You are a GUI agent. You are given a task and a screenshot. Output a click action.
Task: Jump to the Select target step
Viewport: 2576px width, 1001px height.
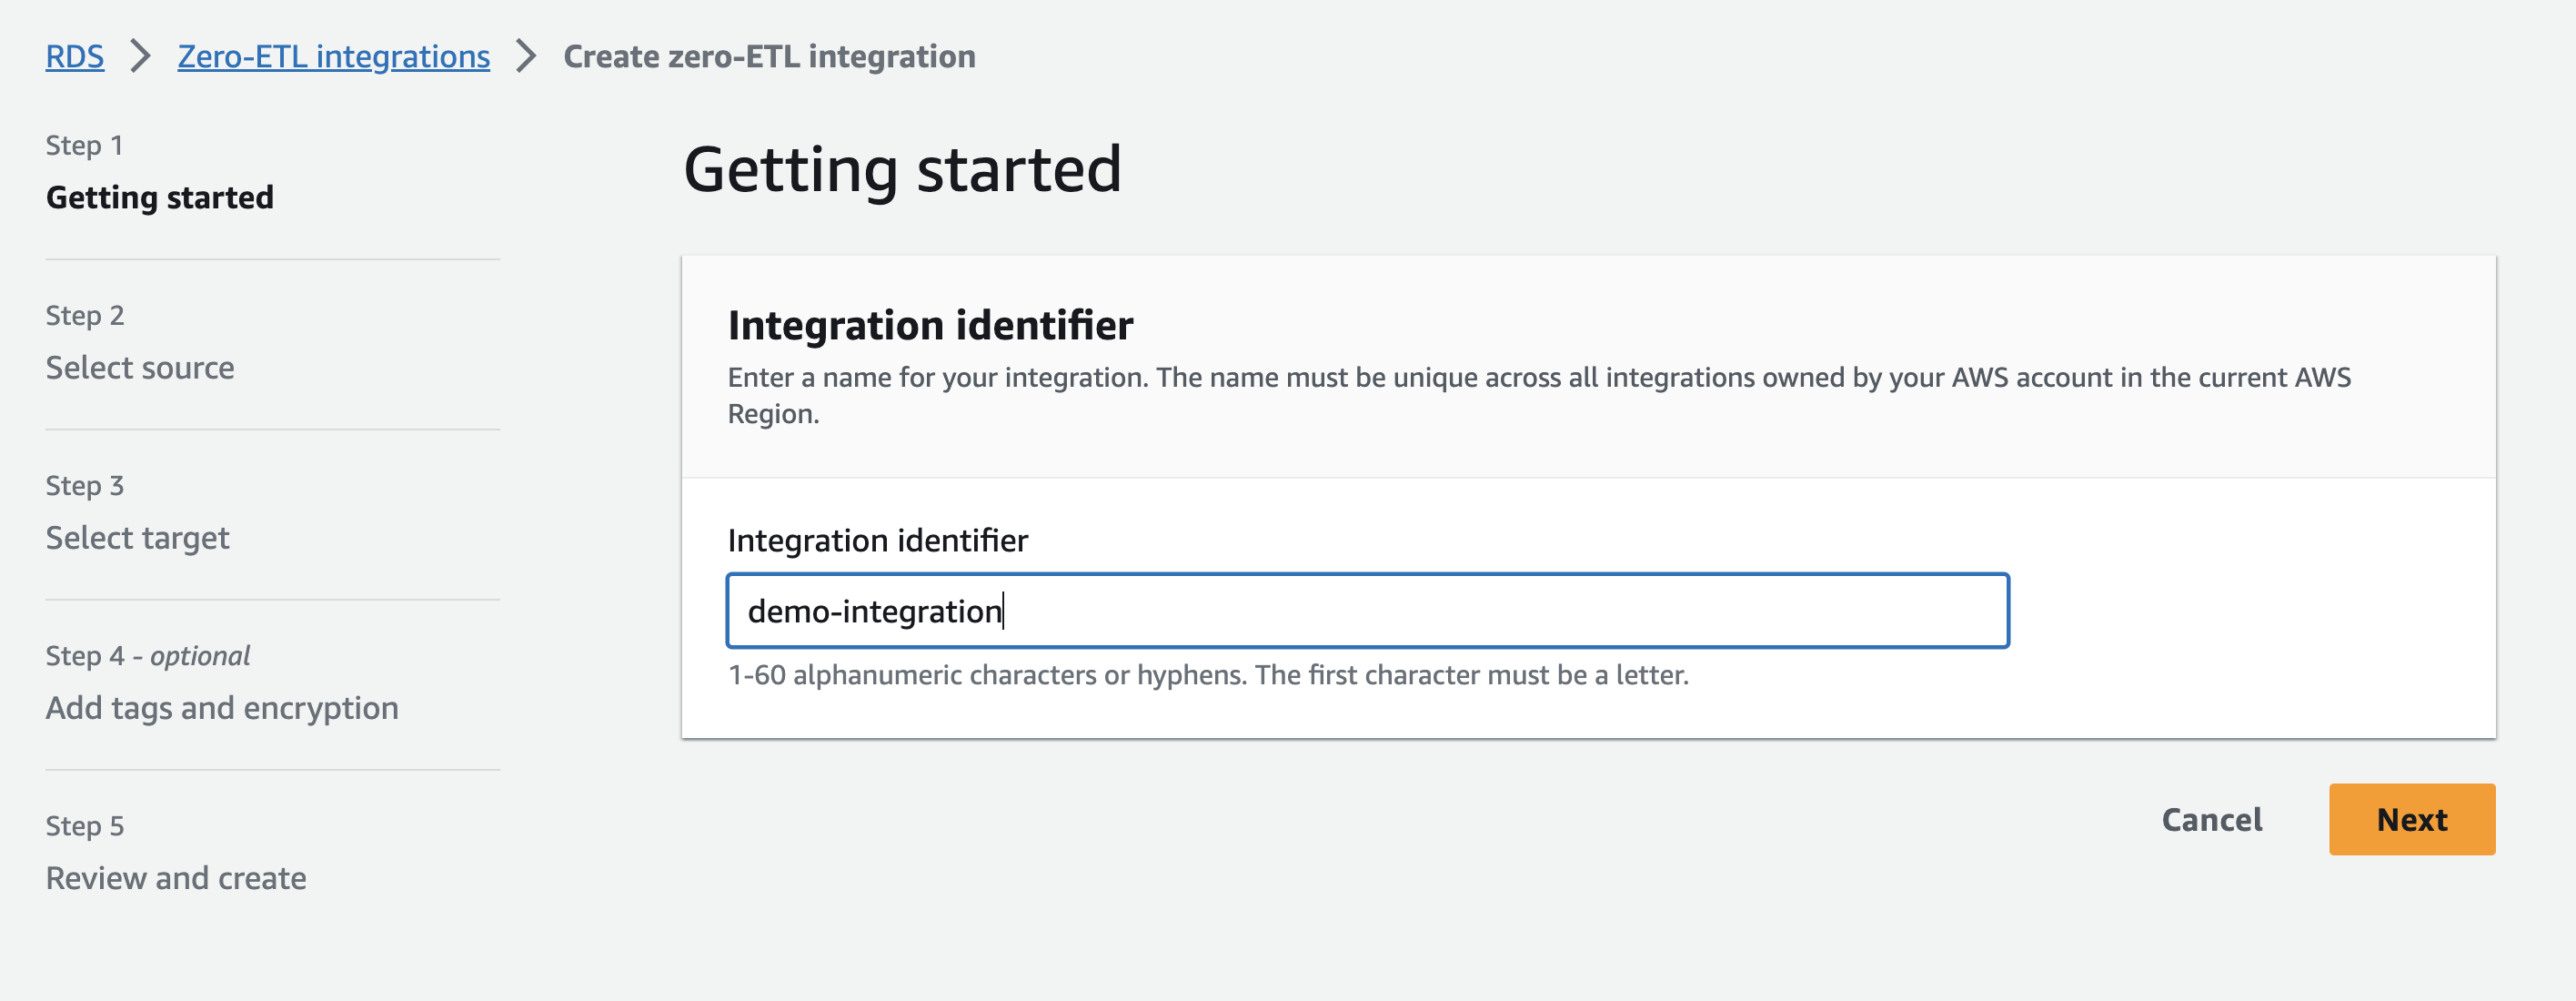tap(137, 537)
